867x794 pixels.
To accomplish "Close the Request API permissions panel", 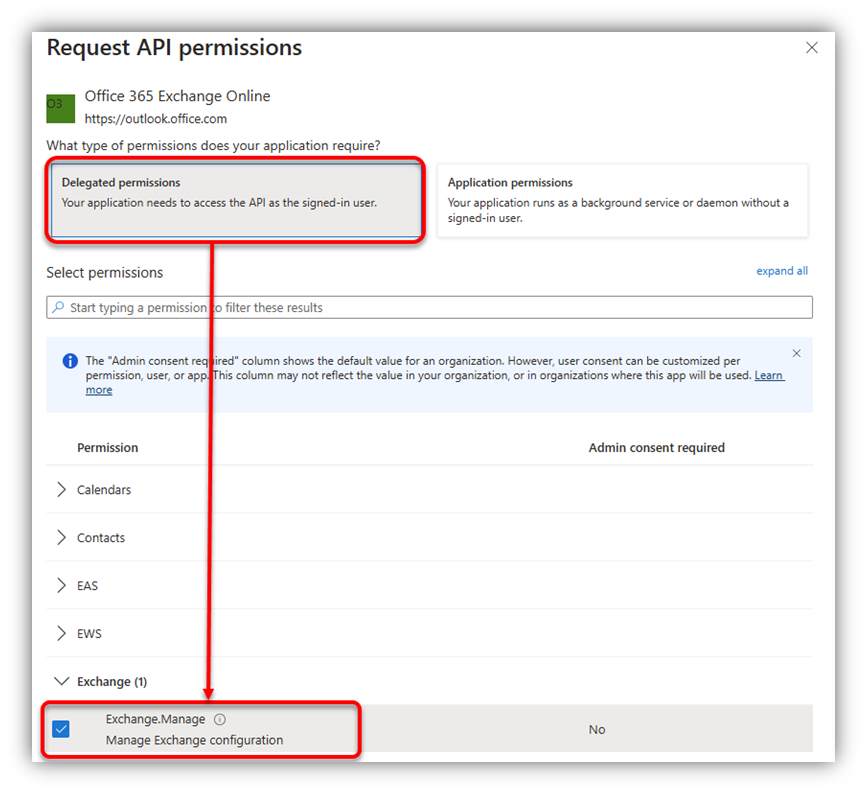I will (x=811, y=48).
